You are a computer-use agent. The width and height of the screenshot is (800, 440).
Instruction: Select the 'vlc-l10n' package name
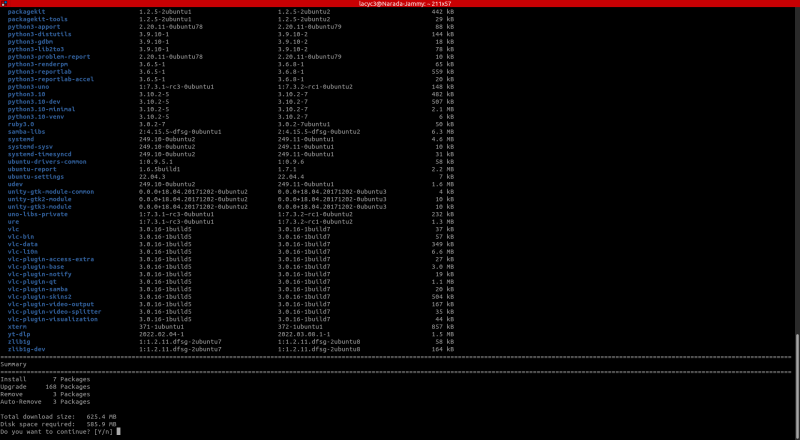[x=23, y=252]
